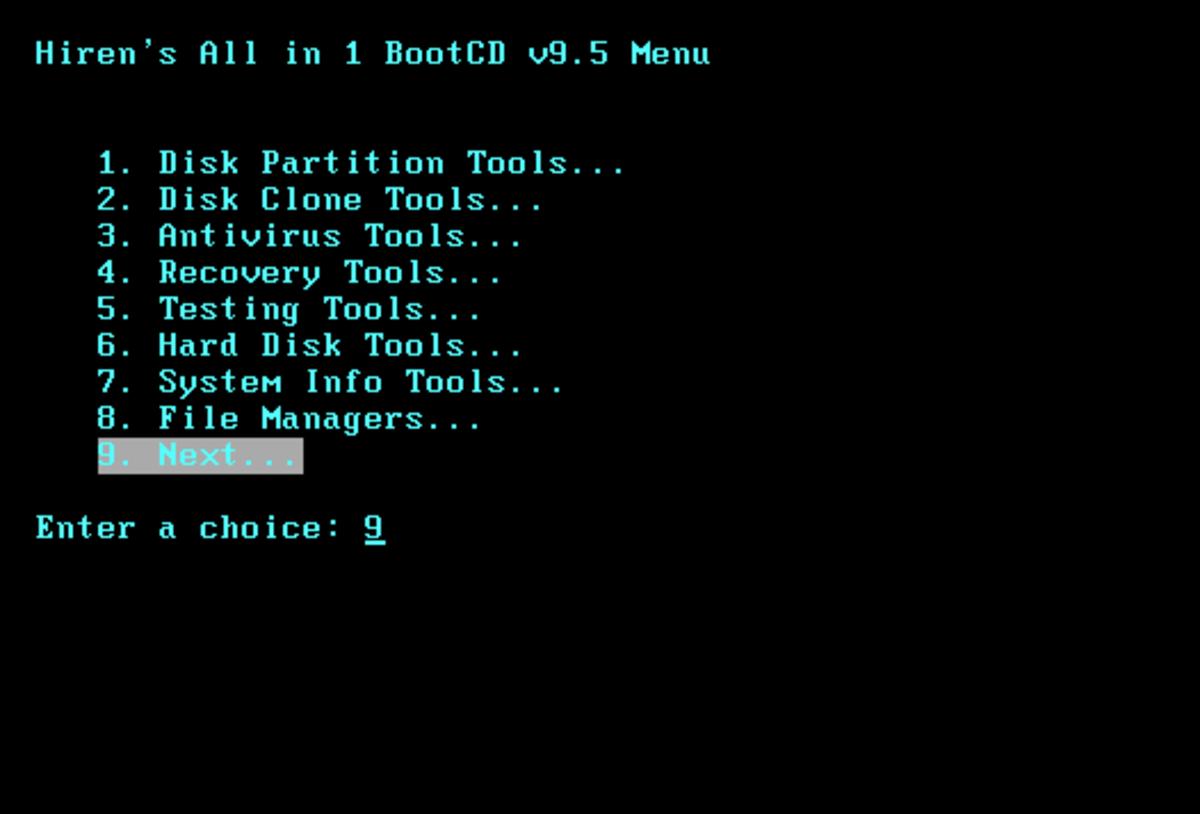Choose Antivirus Tools from the menu

pos(310,236)
